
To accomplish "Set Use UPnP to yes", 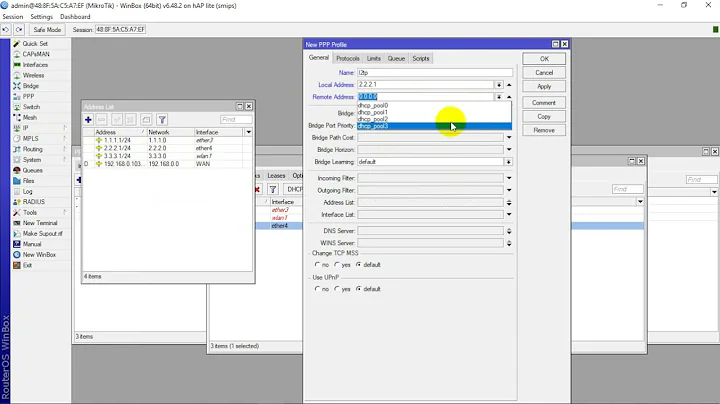I will pyautogui.click(x=337, y=289).
